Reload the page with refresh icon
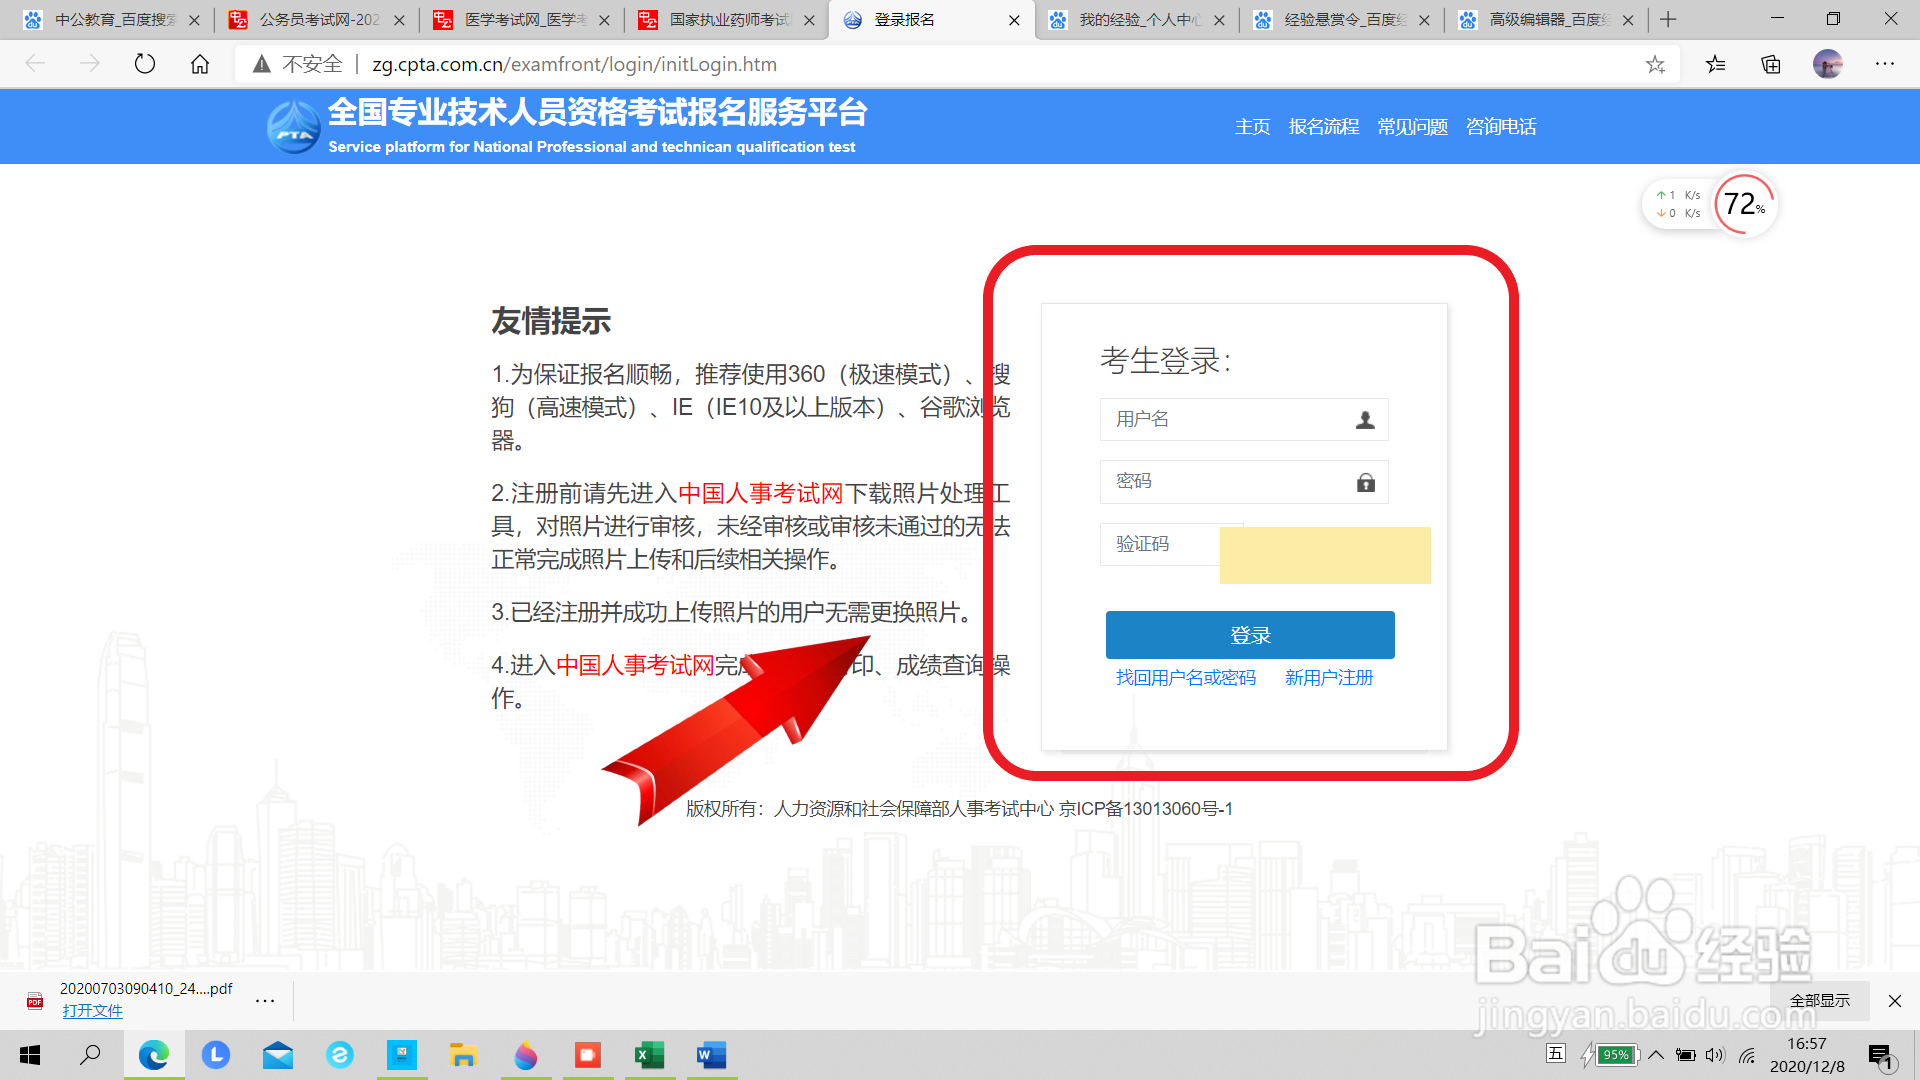This screenshot has width=1920, height=1080. tap(145, 64)
